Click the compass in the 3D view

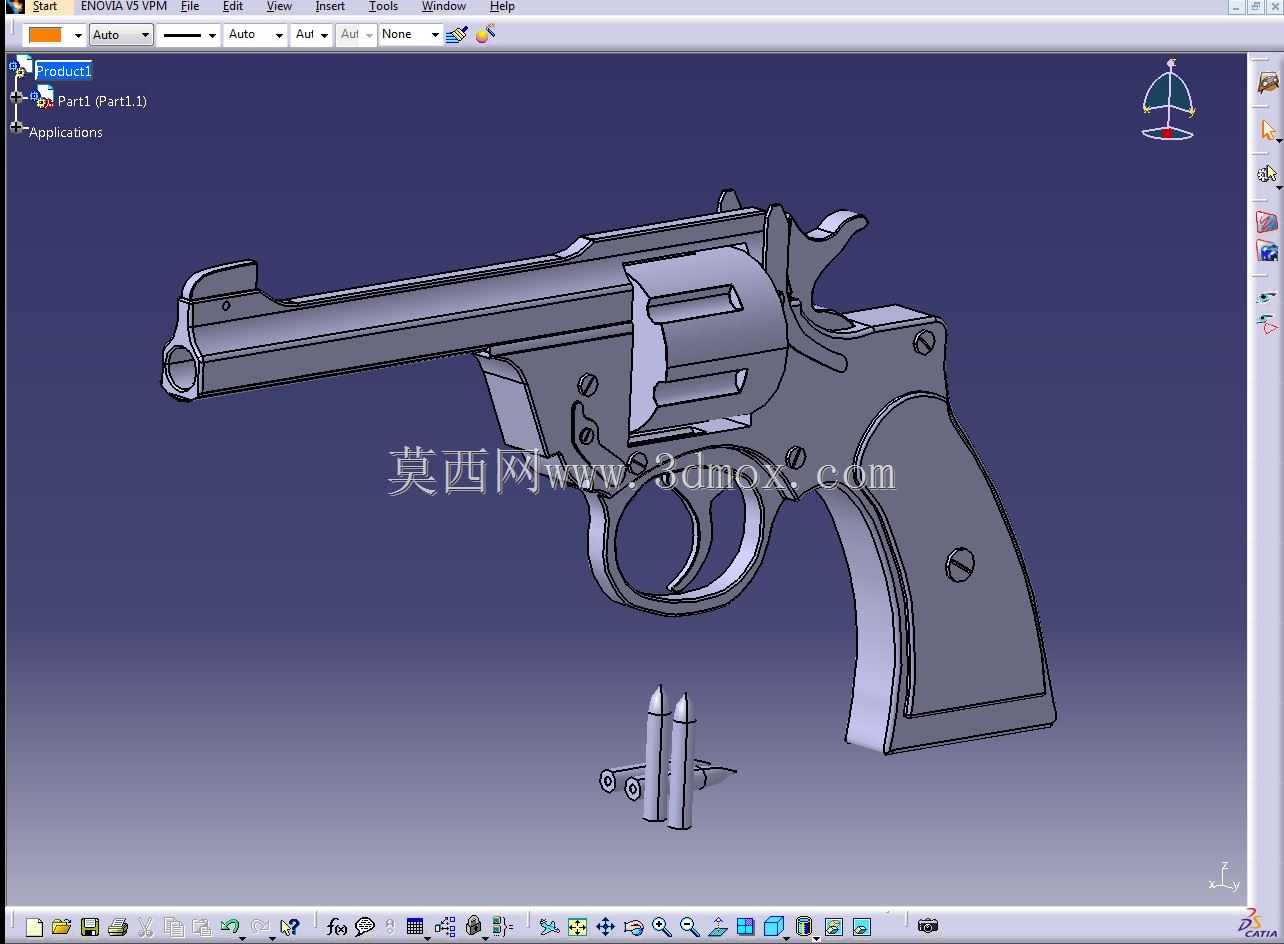pyautogui.click(x=1168, y=100)
